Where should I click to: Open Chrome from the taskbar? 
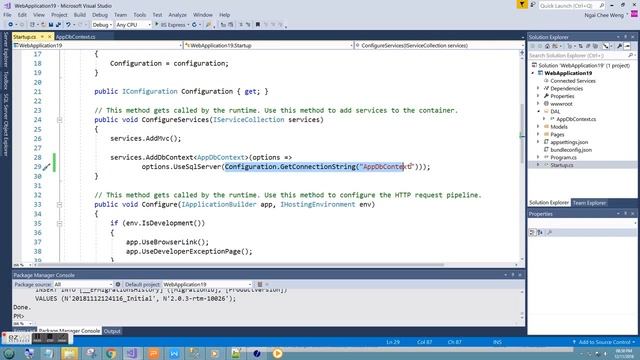tap(111, 353)
